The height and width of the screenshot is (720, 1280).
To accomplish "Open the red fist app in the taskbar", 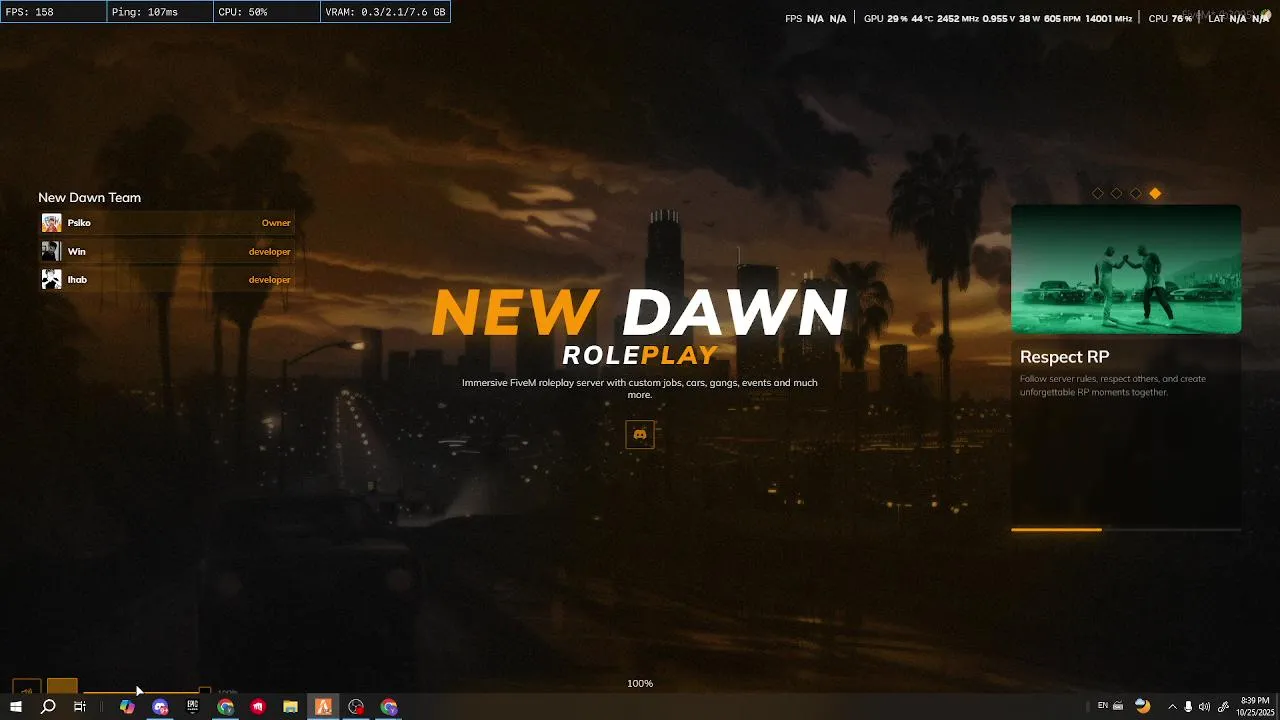I will tap(258, 707).
